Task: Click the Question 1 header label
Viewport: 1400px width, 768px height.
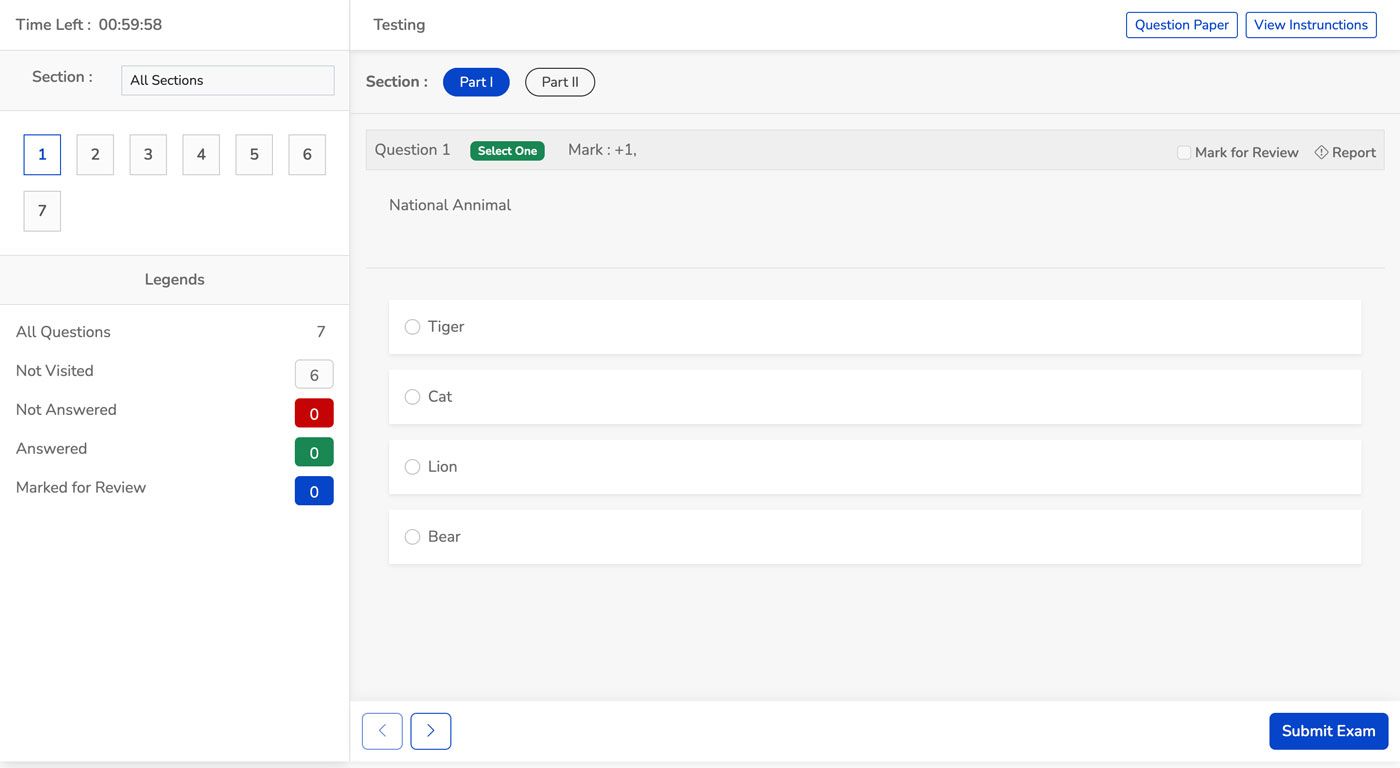Action: 412,150
